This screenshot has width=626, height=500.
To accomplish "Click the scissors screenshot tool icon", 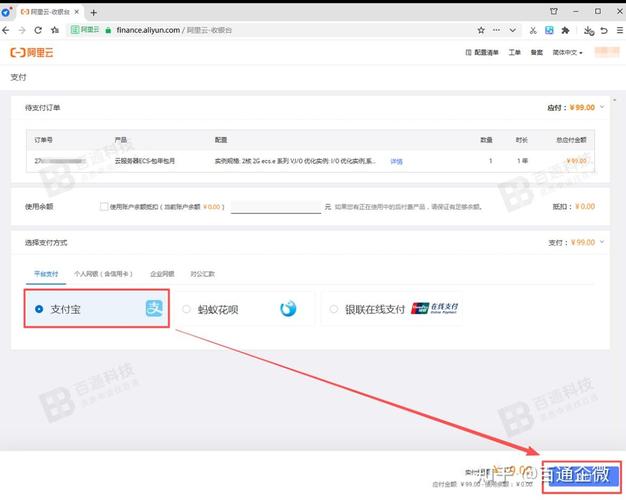I will point(533,30).
